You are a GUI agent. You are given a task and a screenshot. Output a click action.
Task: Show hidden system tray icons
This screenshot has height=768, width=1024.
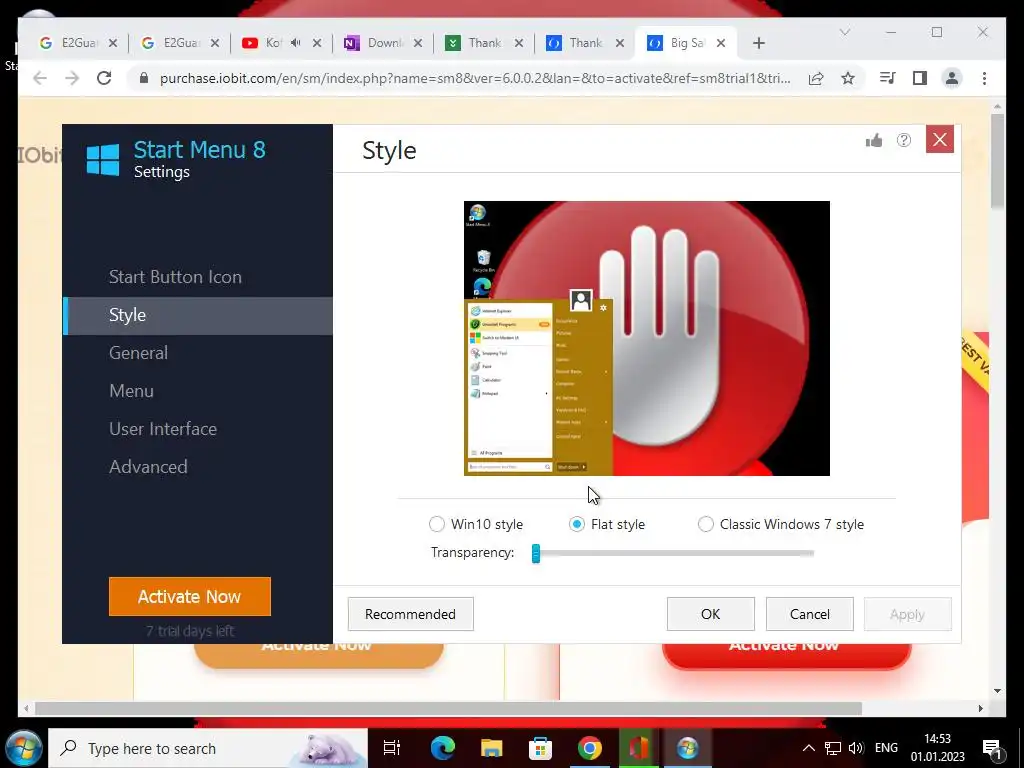[808, 748]
